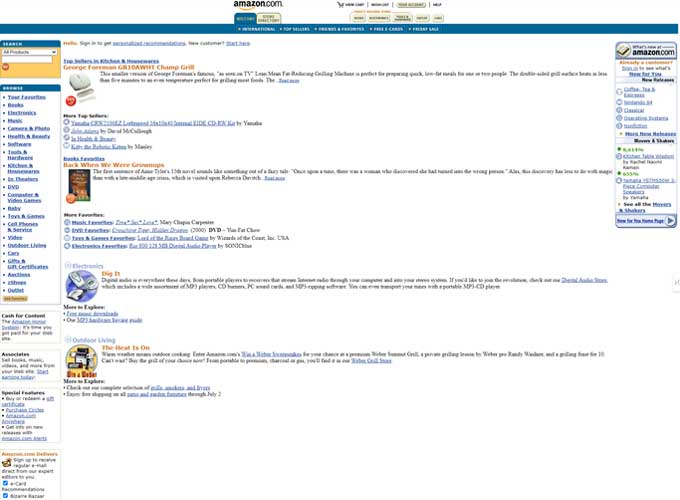The width and height of the screenshot is (680, 500).
Task: Open Auctions in the Browse list
Action: (x=19, y=275)
